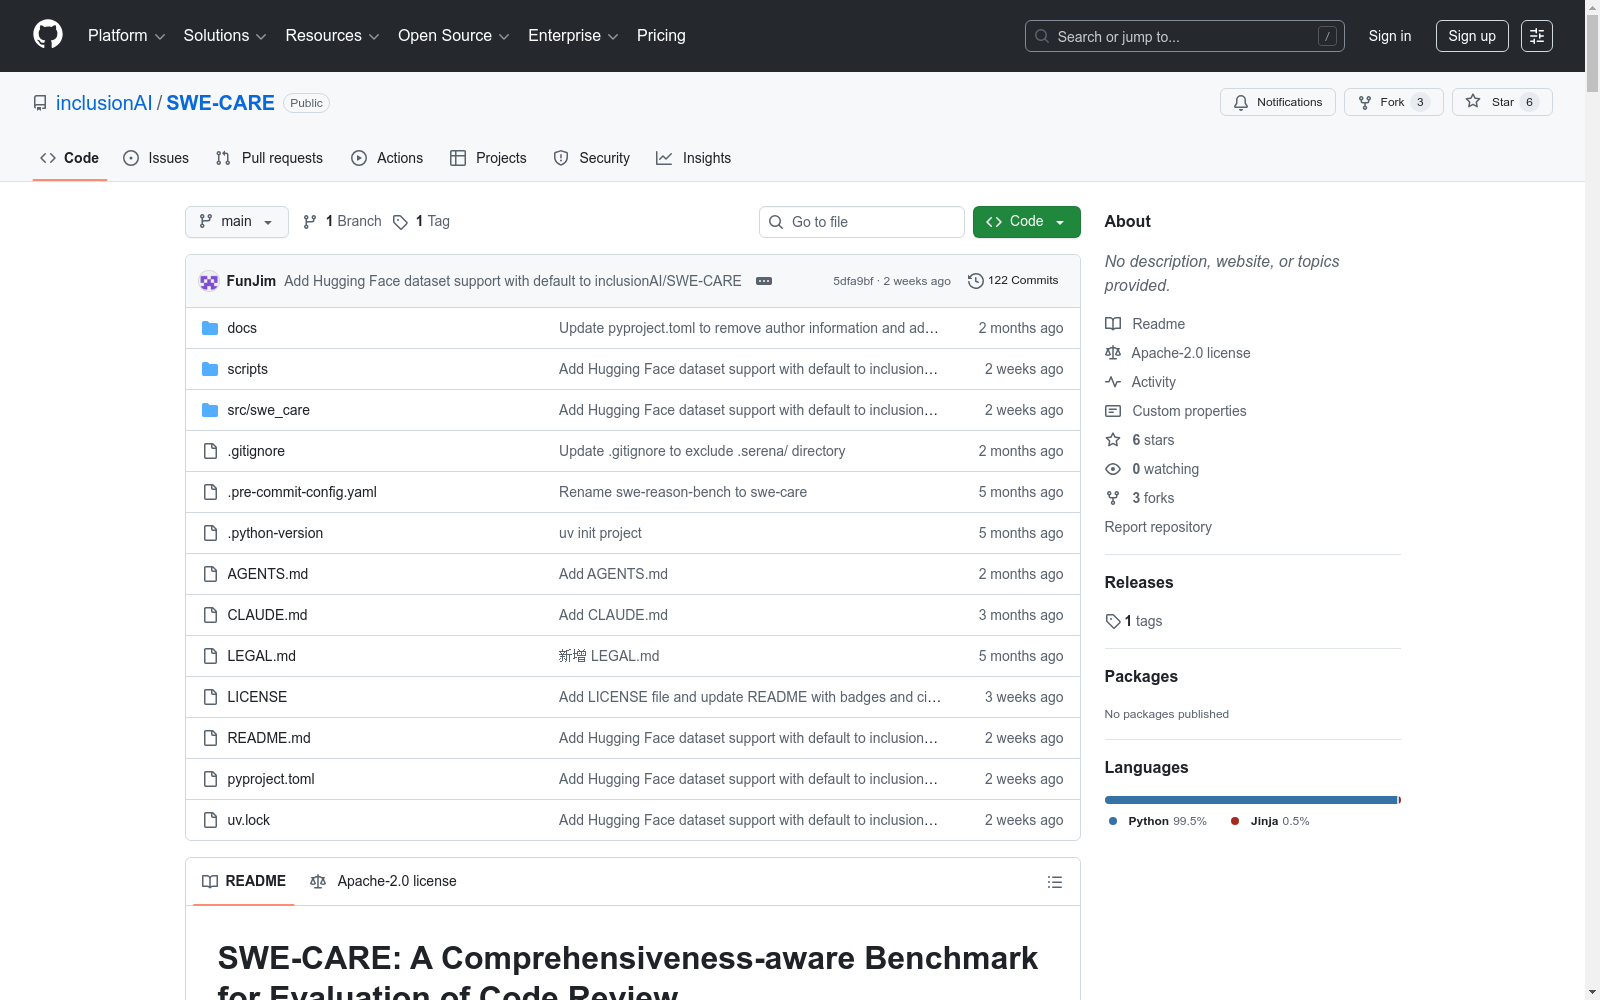Open the CLAUDE.md file
This screenshot has height=1000, width=1600.
click(267, 615)
